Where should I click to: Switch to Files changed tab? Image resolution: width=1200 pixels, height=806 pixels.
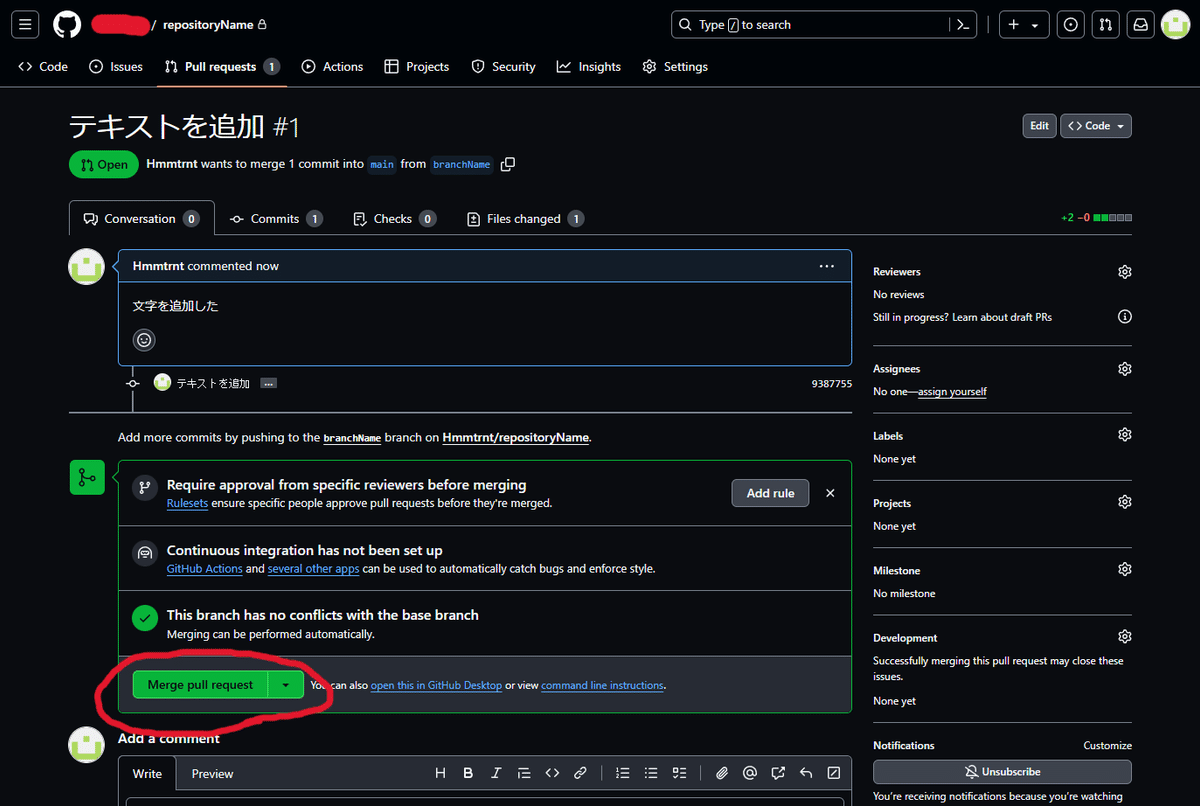(525, 219)
